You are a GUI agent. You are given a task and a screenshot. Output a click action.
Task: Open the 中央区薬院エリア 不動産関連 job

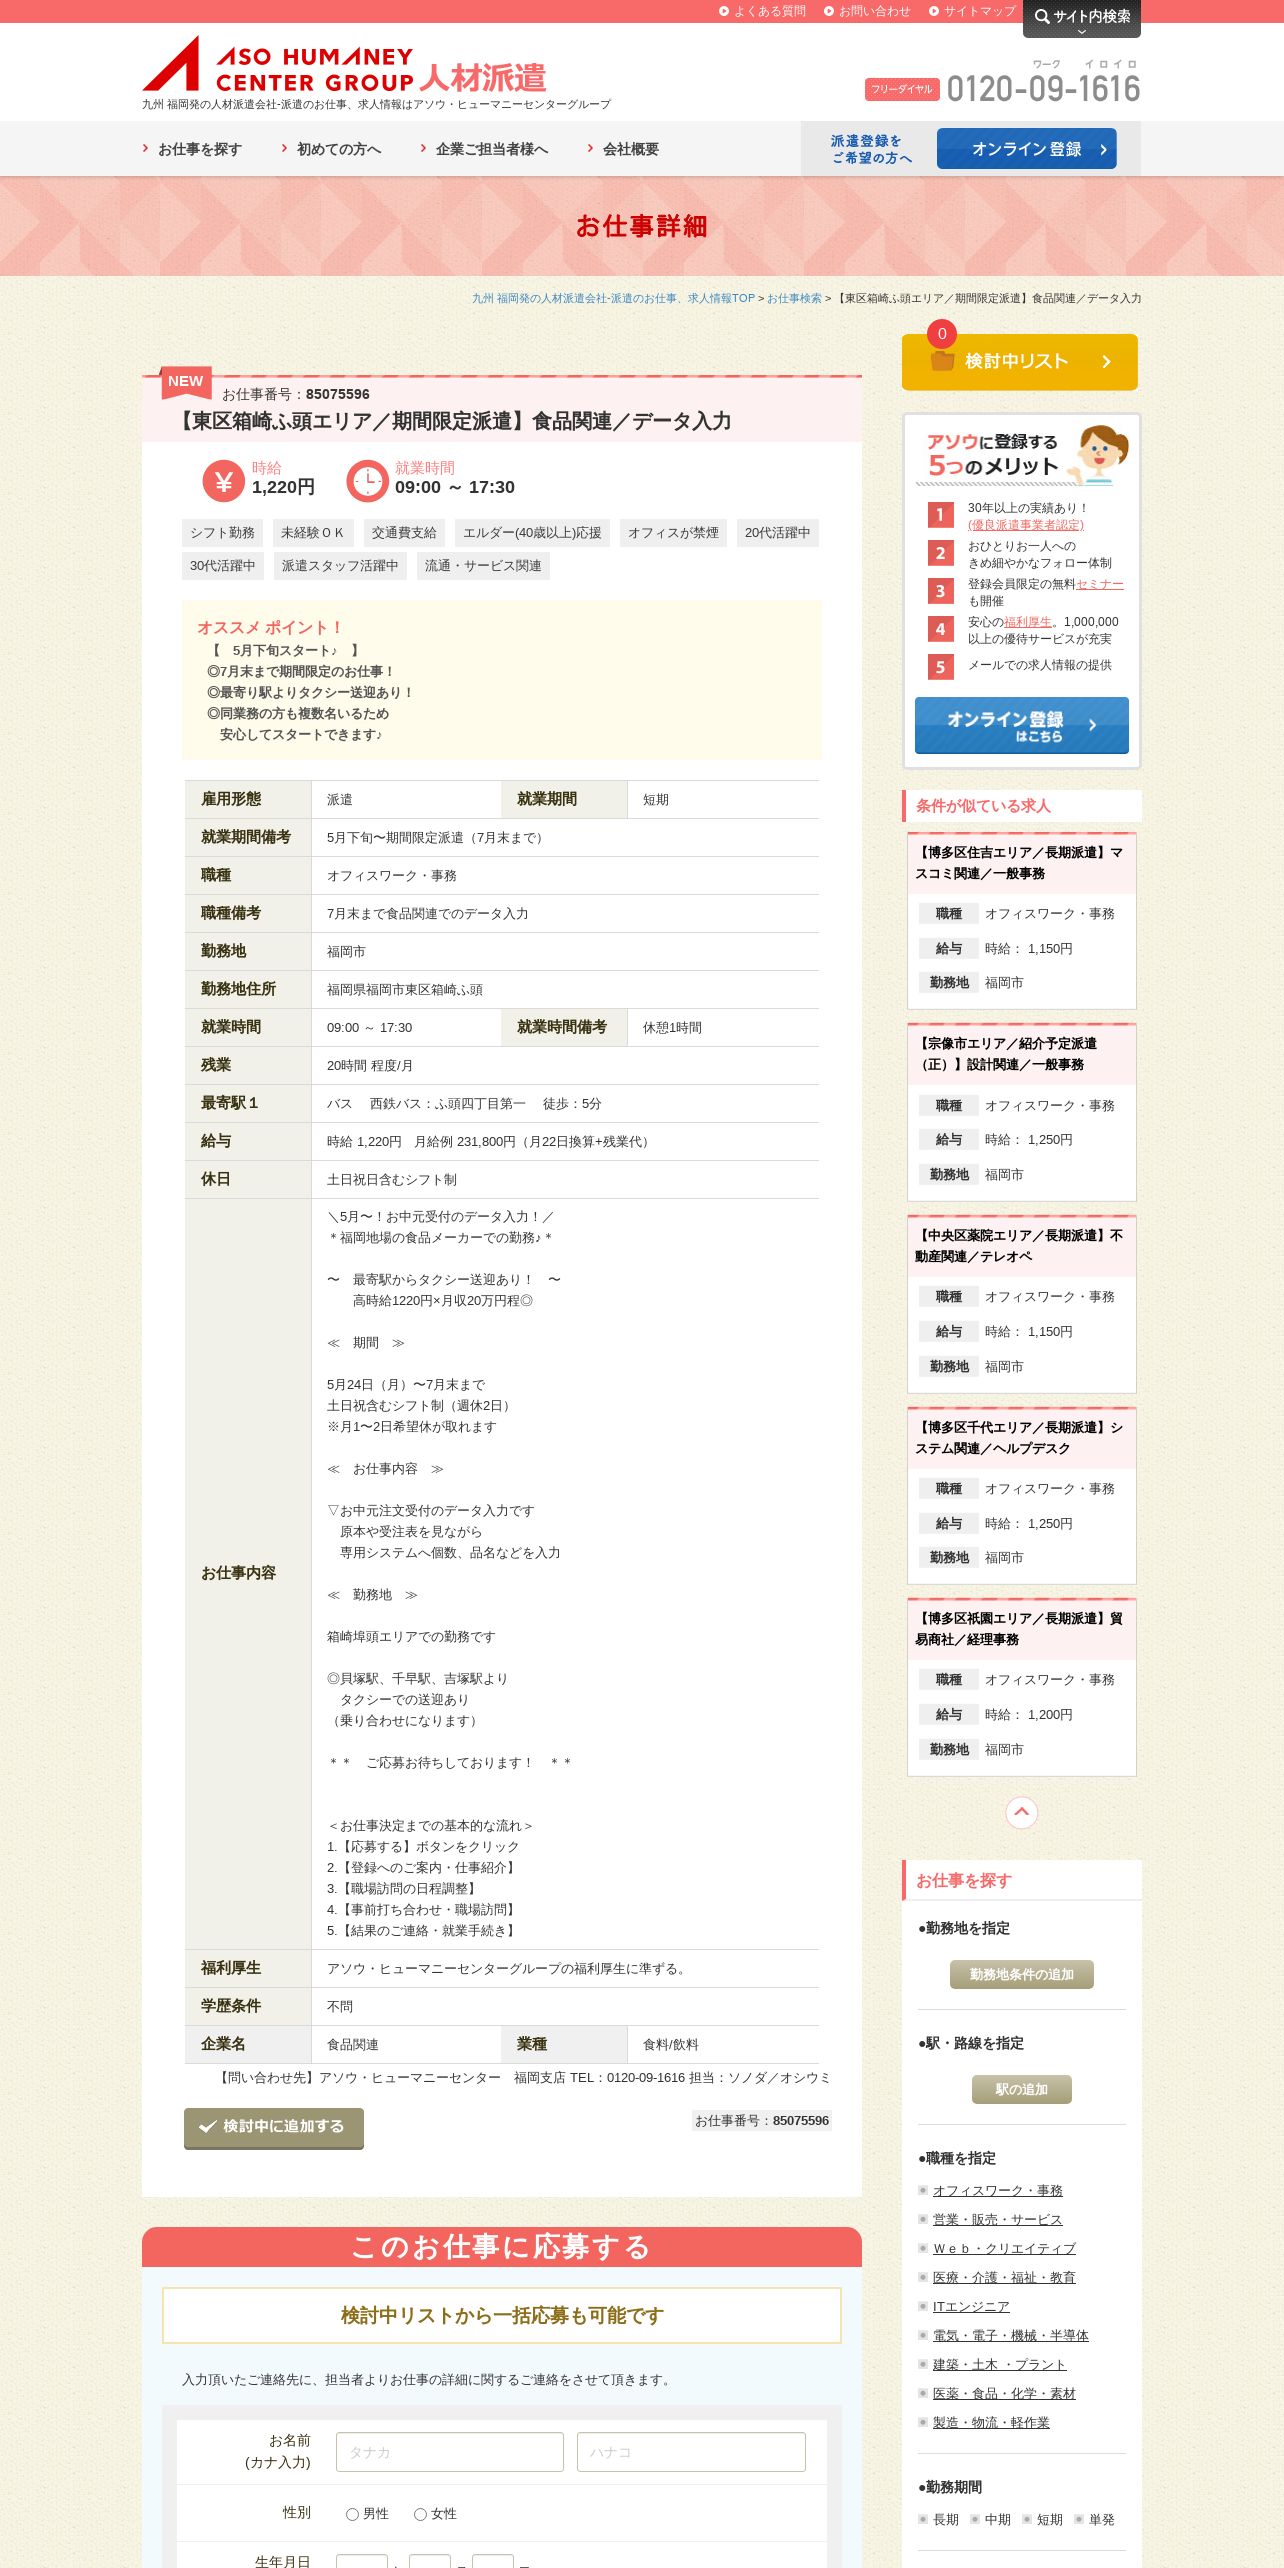[1020, 1246]
